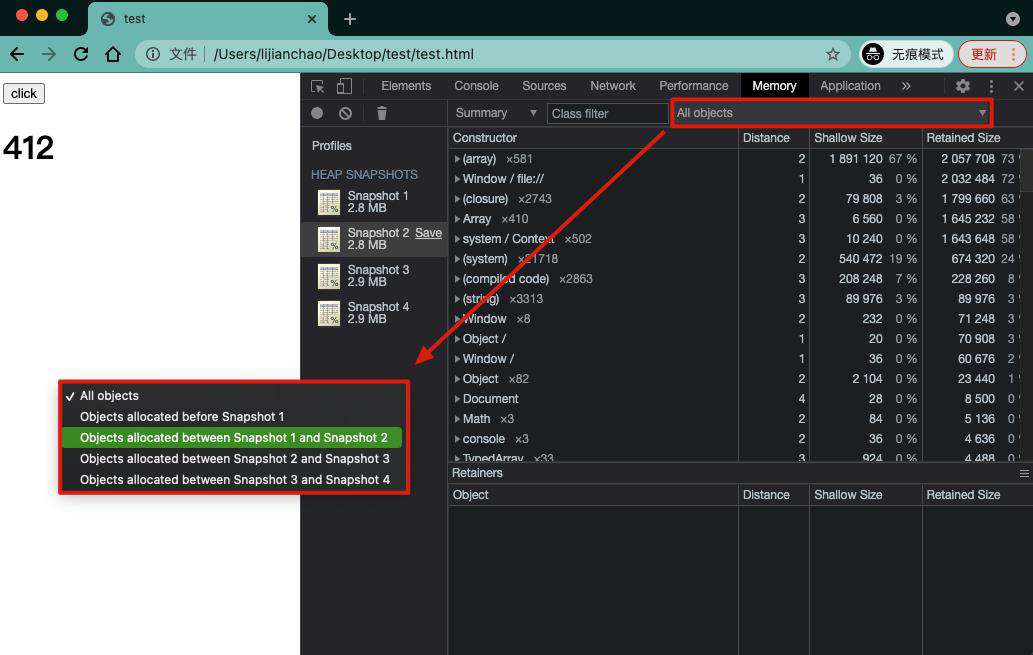
Task: Focus the Class filter input
Action: pos(607,113)
